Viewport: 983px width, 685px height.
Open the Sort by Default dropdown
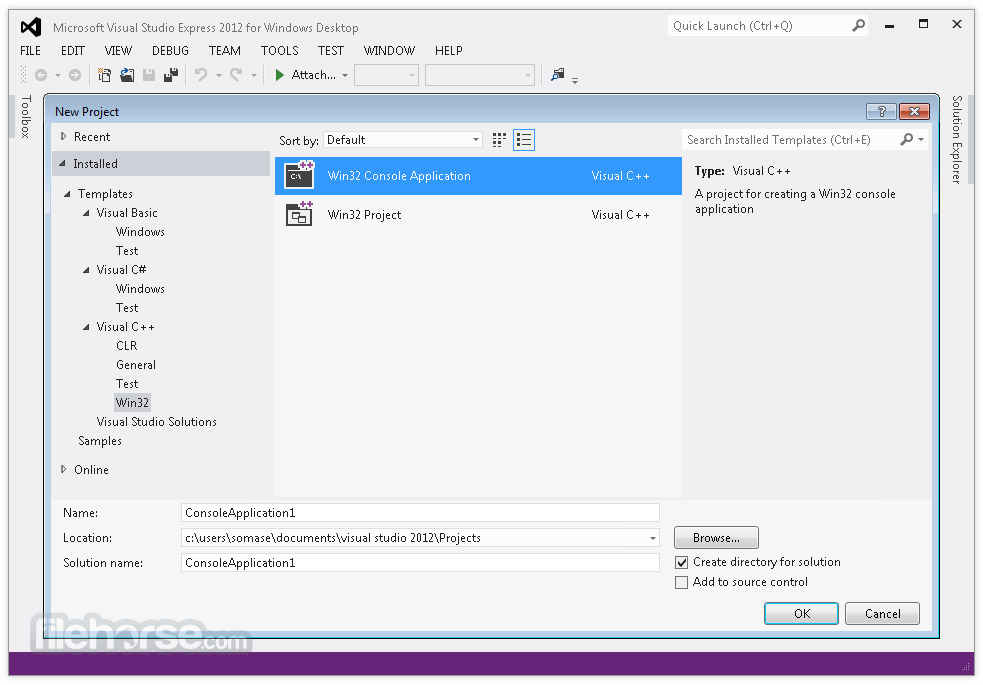coord(402,140)
